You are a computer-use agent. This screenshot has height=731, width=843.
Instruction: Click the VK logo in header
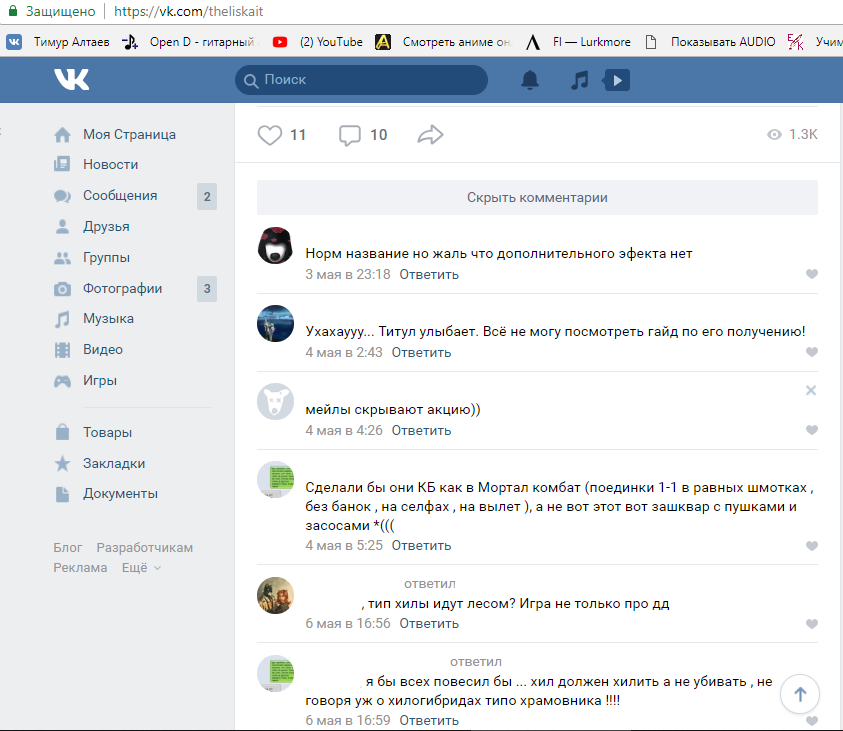coord(71,80)
